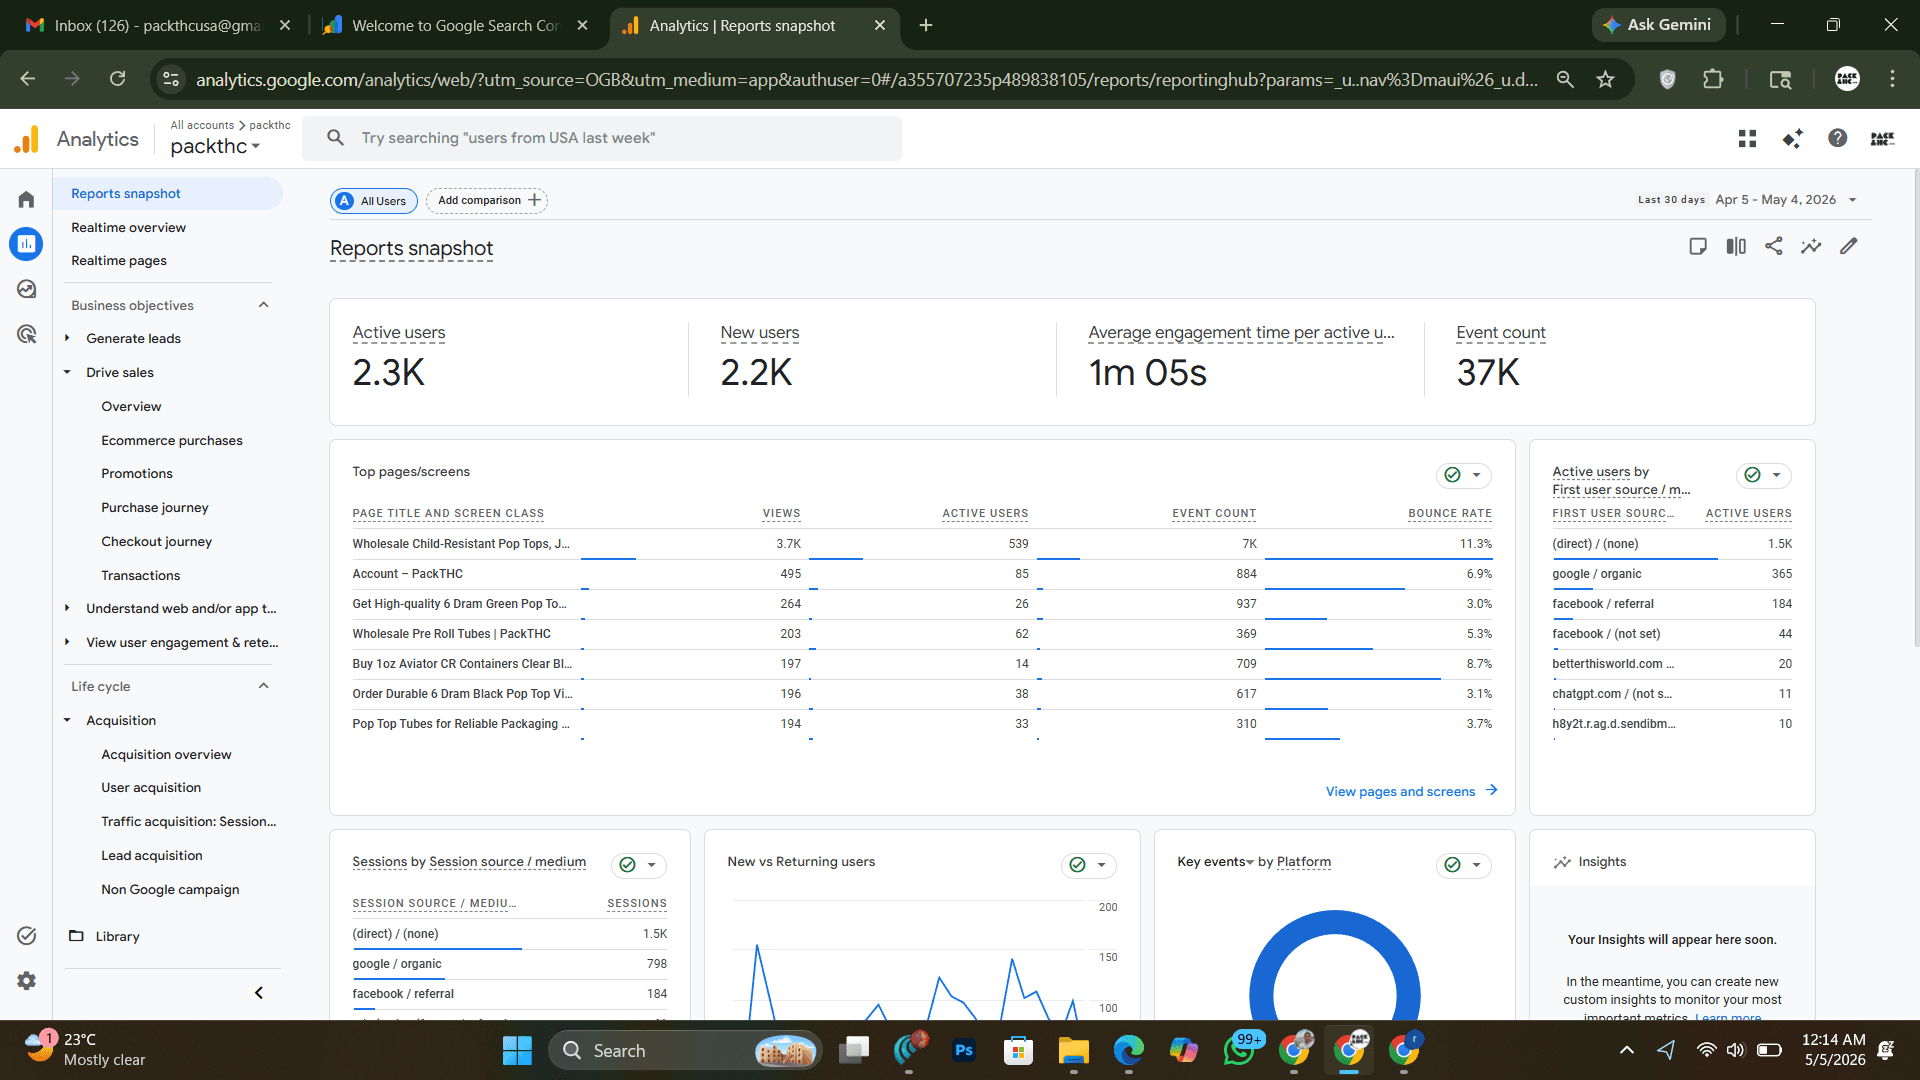Screen dimensions: 1920x1080
Task: Click the Add comparison button
Action: pos(487,200)
